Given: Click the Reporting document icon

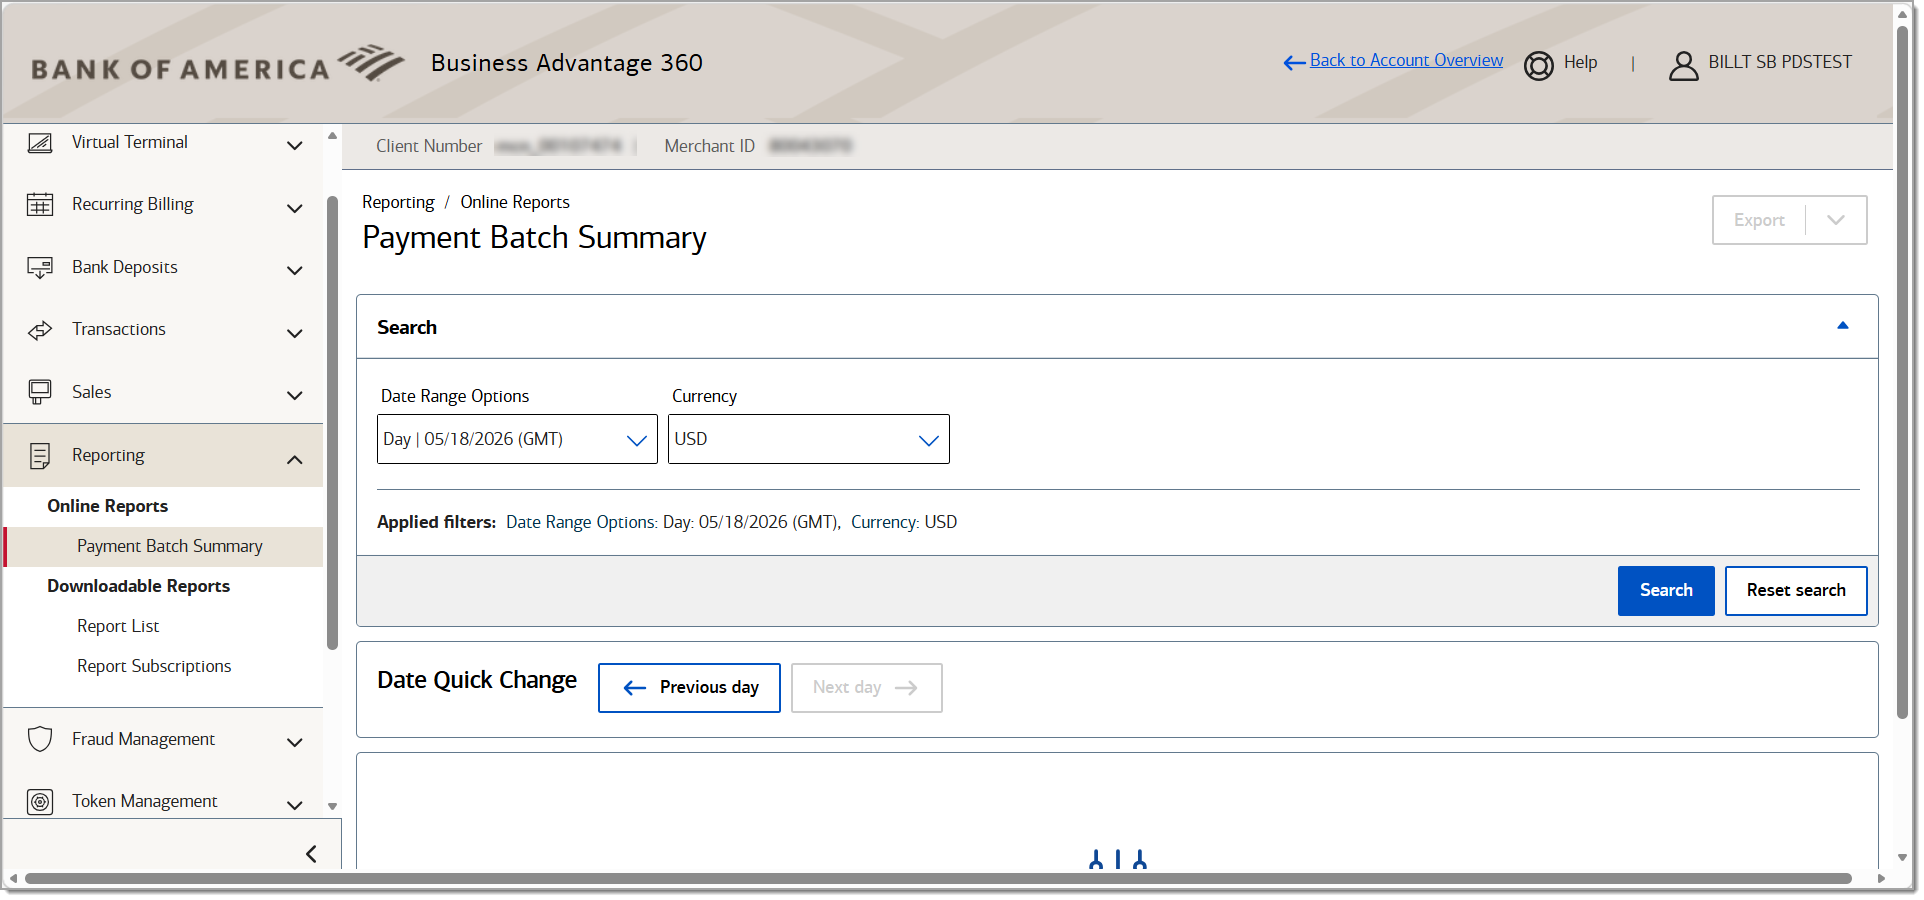Looking at the screenshot, I should pyautogui.click(x=40, y=456).
